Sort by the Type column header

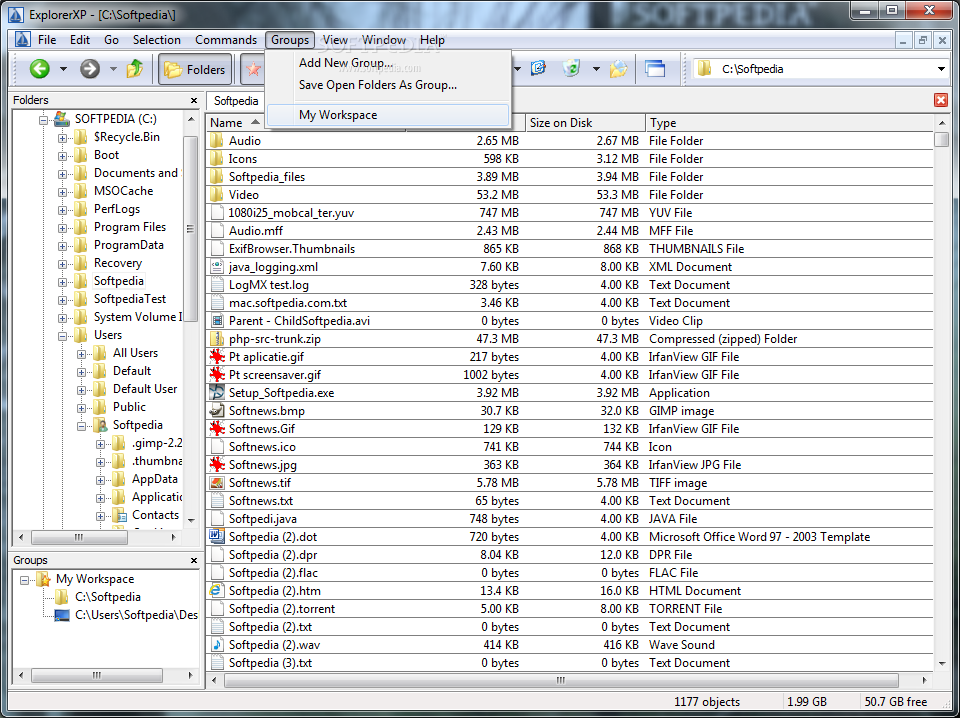tap(790, 123)
